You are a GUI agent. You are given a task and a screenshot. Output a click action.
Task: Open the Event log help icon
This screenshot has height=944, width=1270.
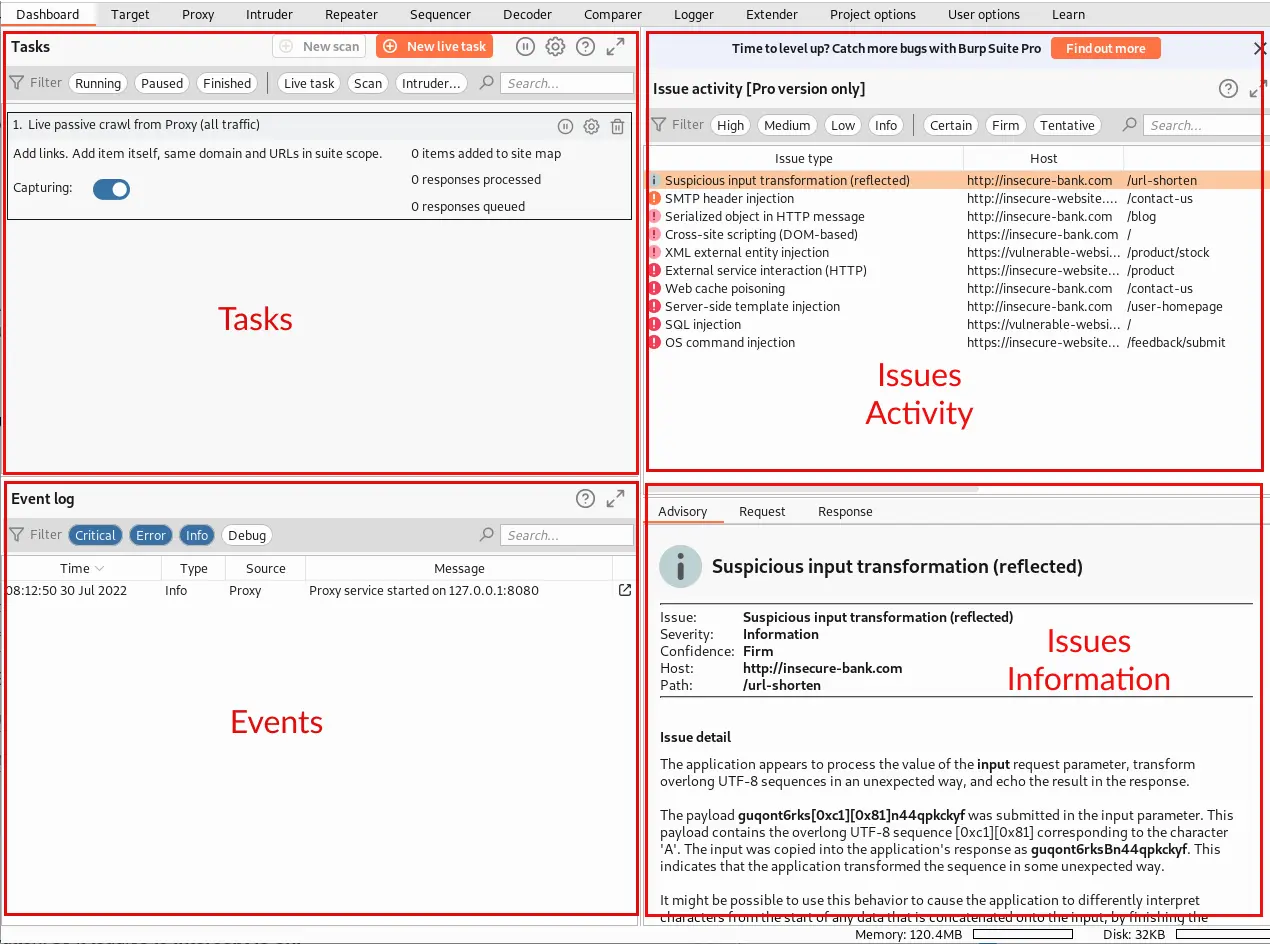tap(586, 499)
